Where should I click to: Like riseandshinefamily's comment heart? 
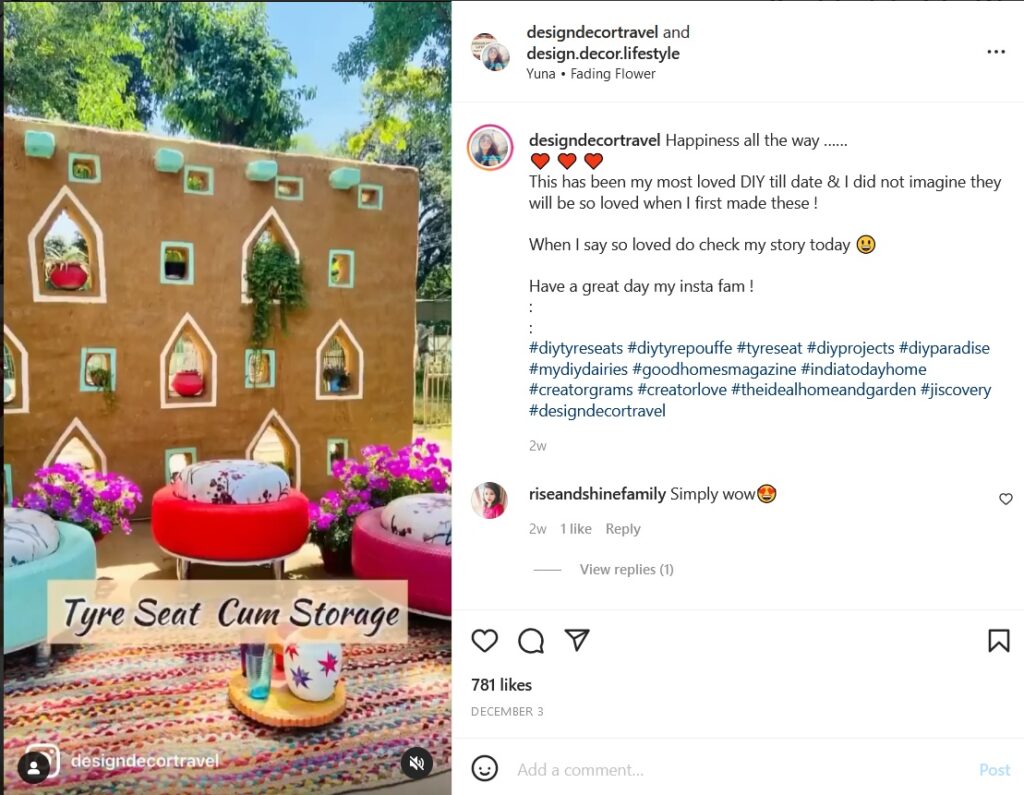[1006, 499]
